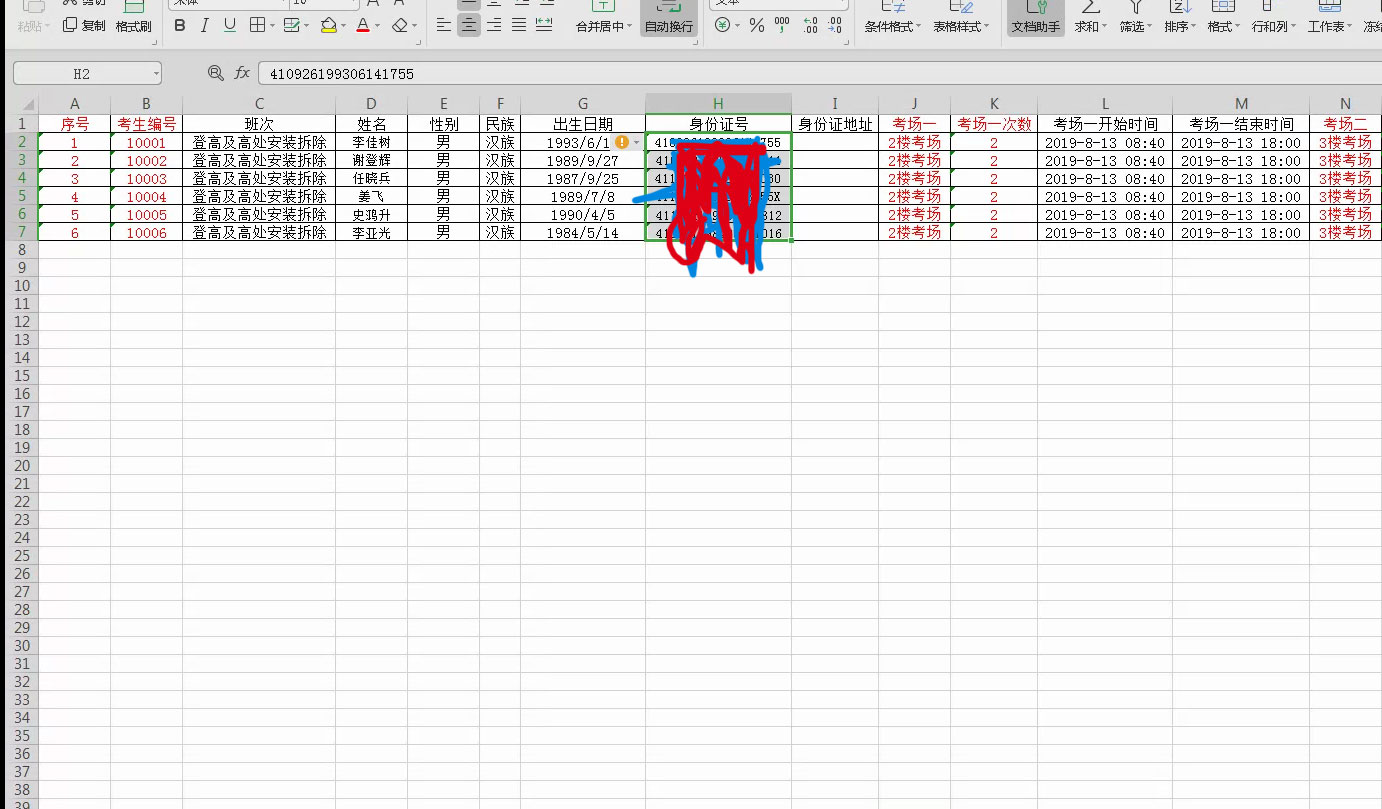
Task: Align cell text to the right
Action: point(494,25)
